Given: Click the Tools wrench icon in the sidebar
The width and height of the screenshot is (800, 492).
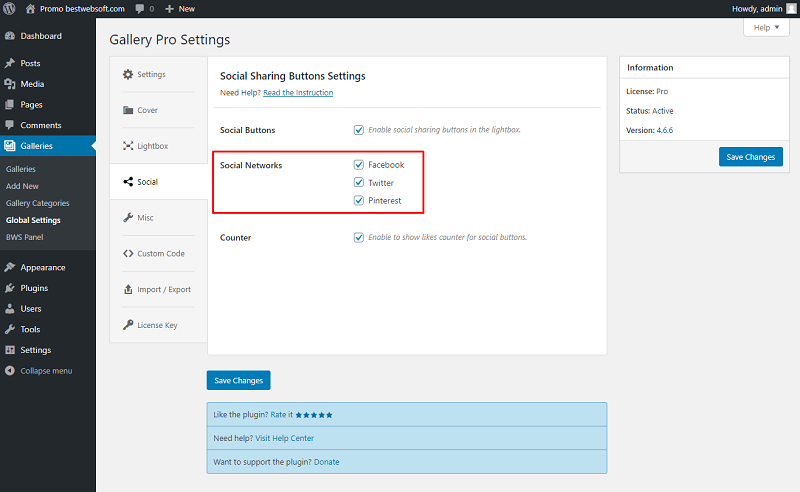Looking at the screenshot, I should pyautogui.click(x=10, y=329).
